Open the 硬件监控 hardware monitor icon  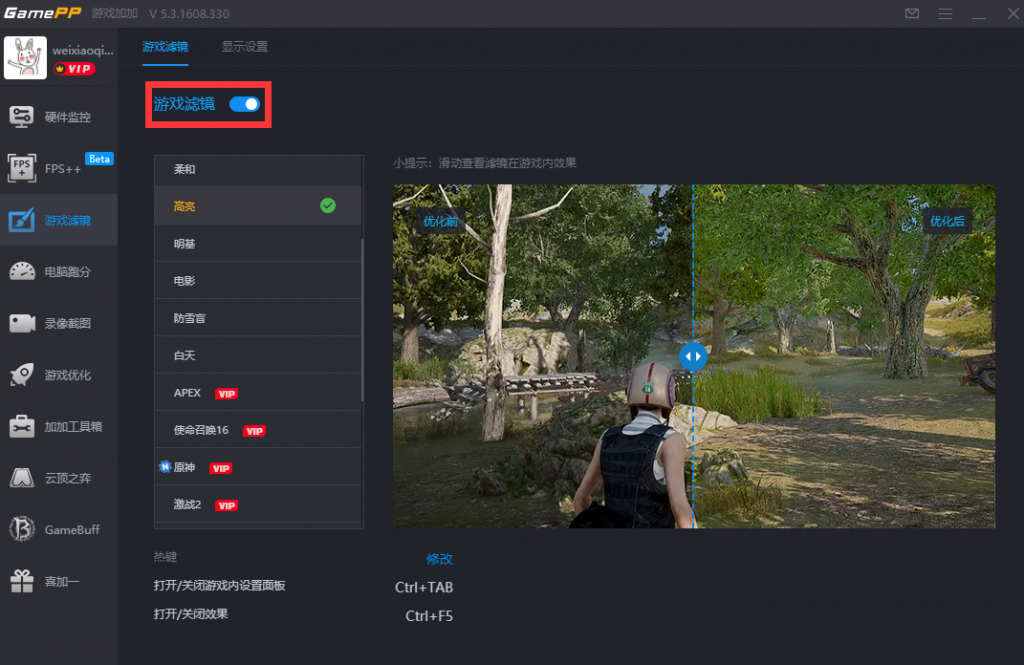click(22, 117)
